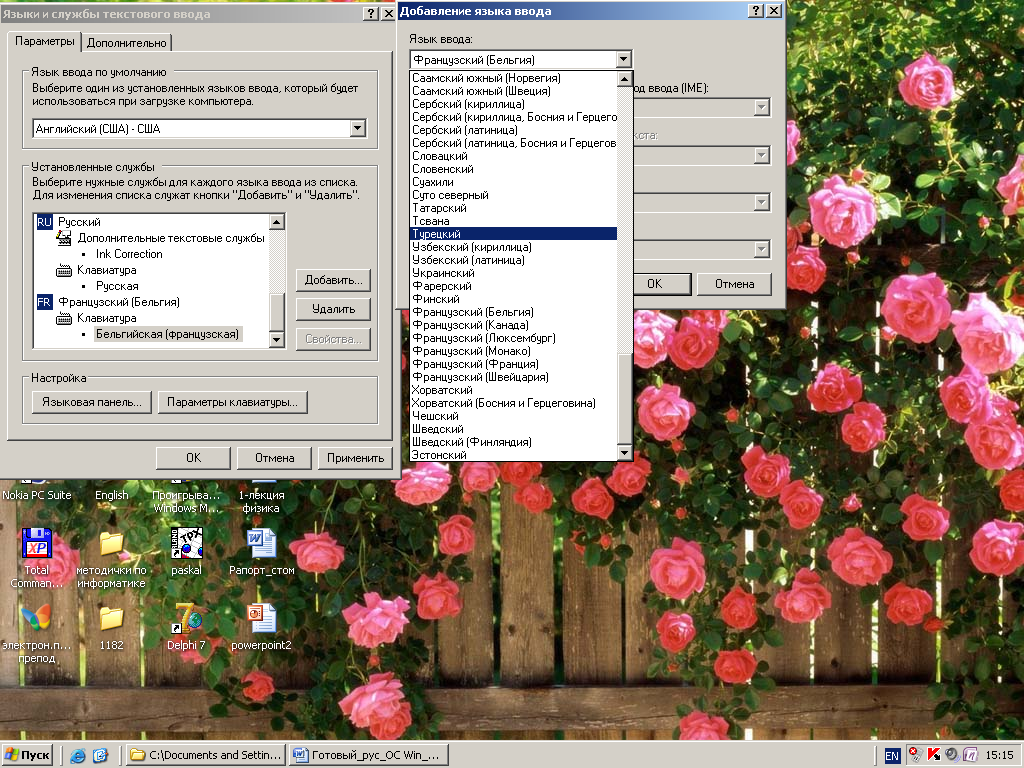Click the Параметры клавиатуры... button
This screenshot has width=1024, height=768.
point(232,402)
